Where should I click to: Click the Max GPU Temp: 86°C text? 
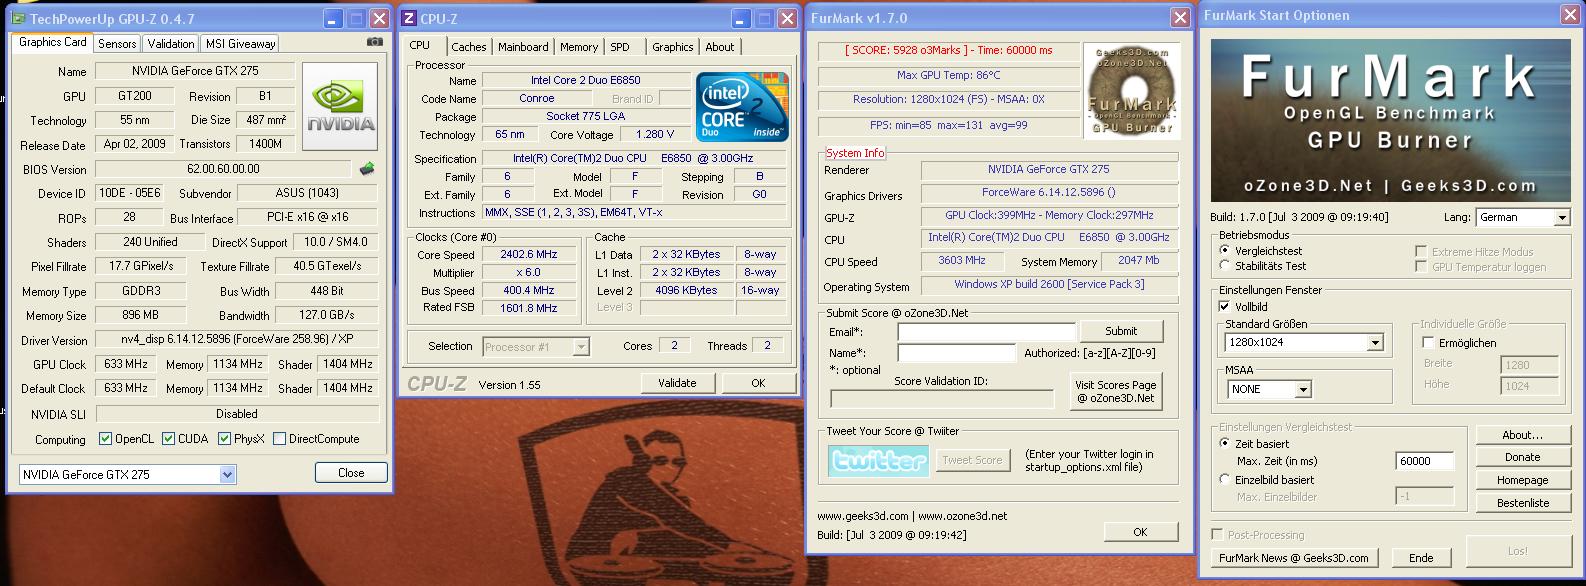coord(948,75)
